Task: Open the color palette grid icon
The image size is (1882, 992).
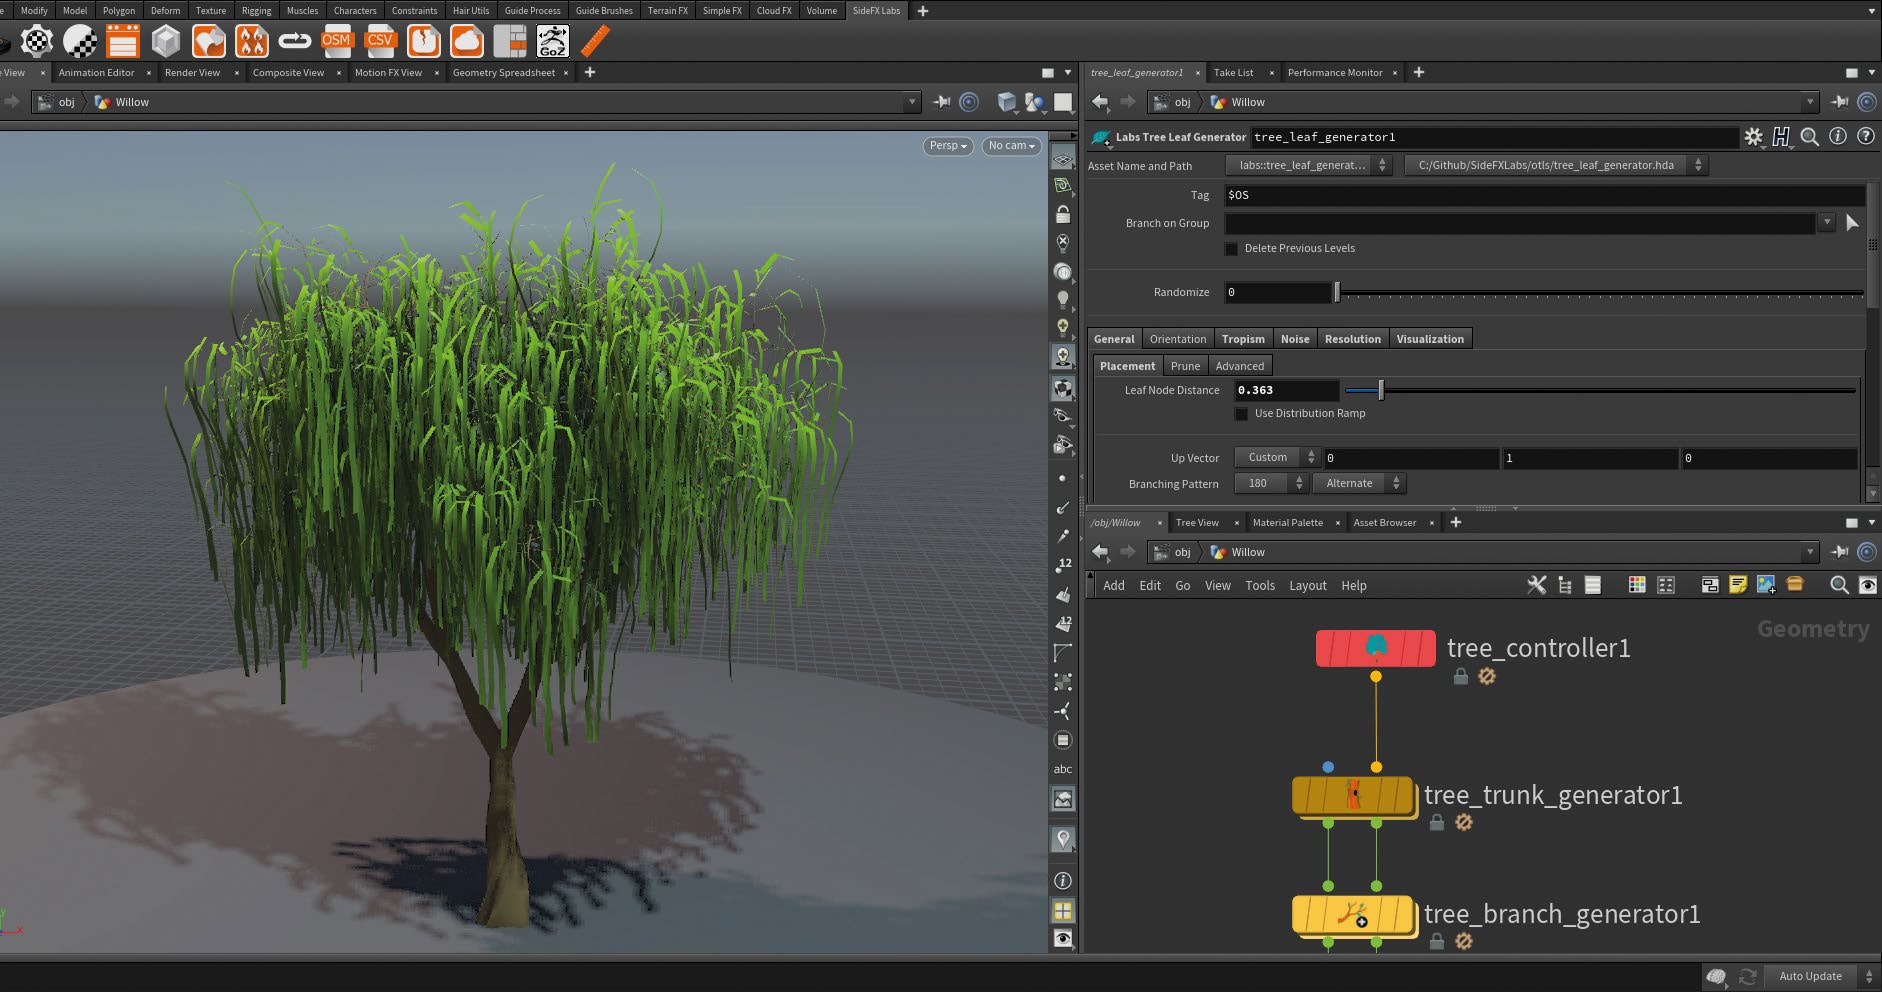Action: 1637,585
